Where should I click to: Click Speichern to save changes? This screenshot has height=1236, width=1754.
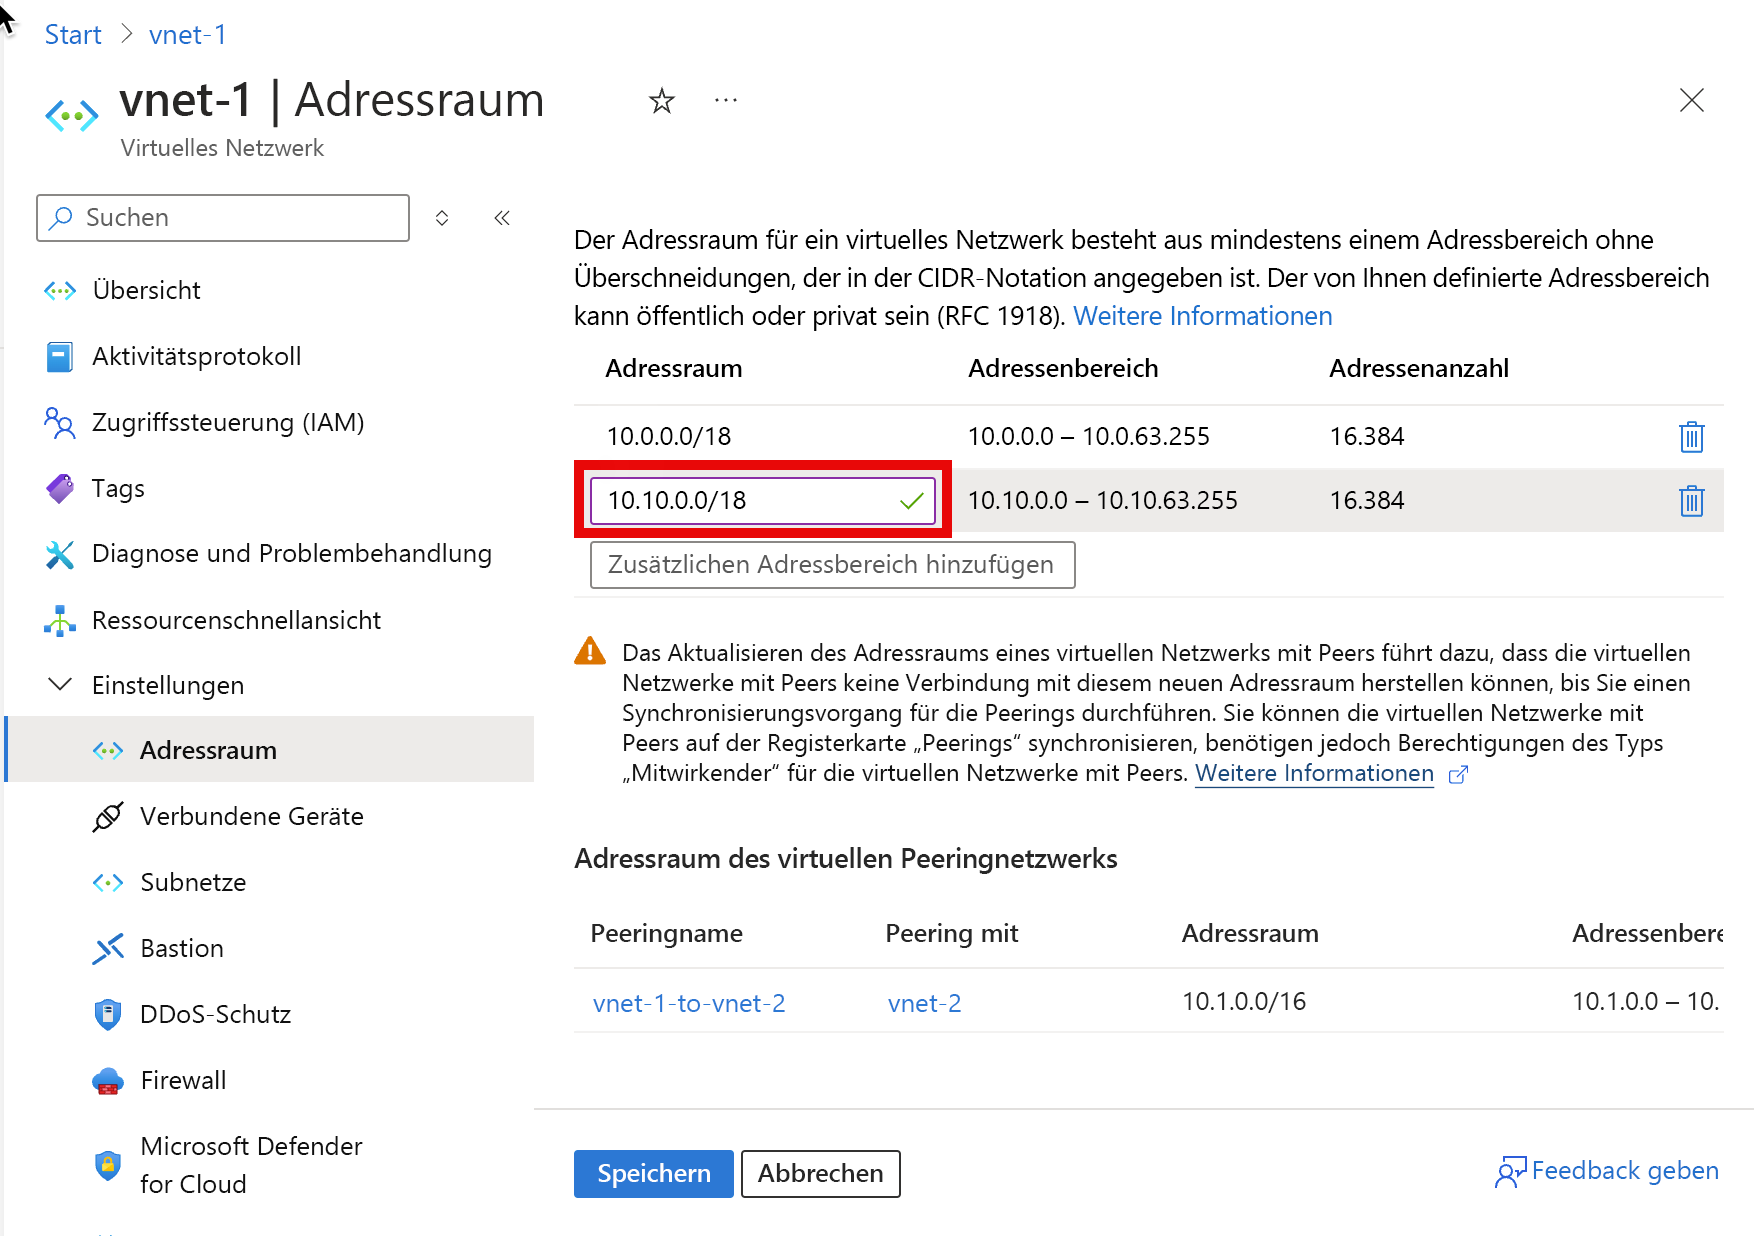(653, 1173)
